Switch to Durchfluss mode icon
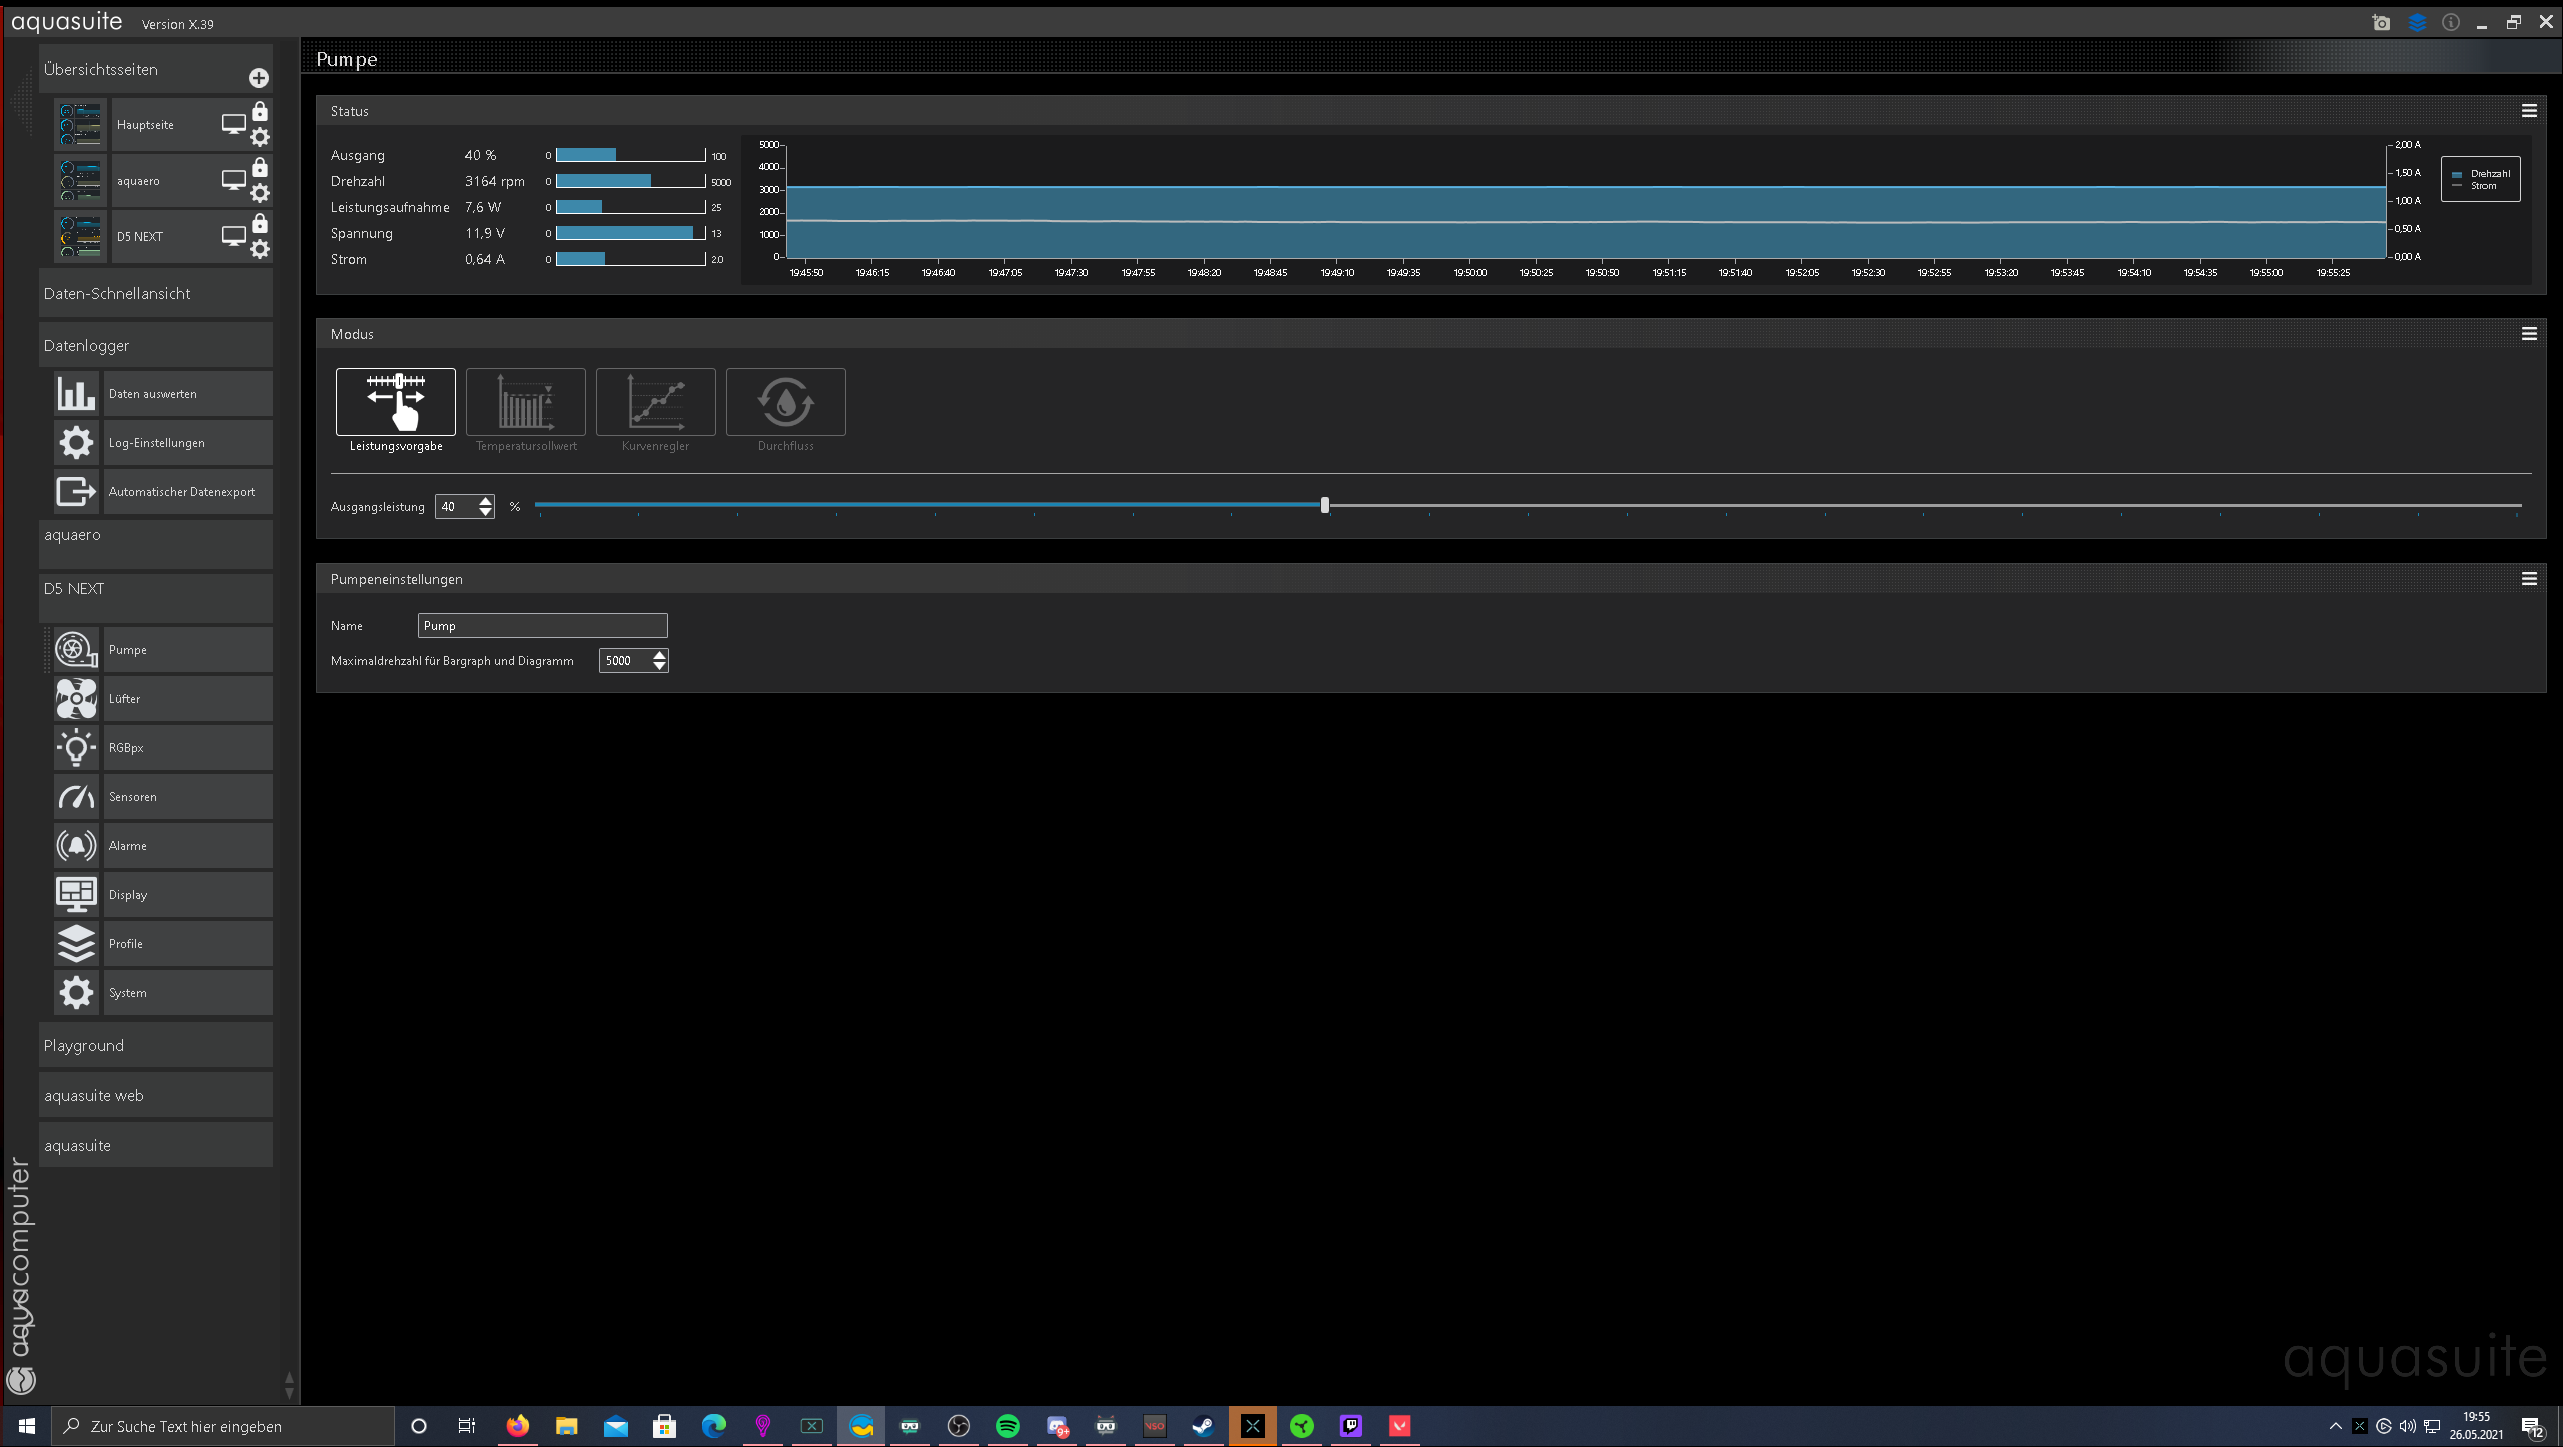 tap(785, 402)
